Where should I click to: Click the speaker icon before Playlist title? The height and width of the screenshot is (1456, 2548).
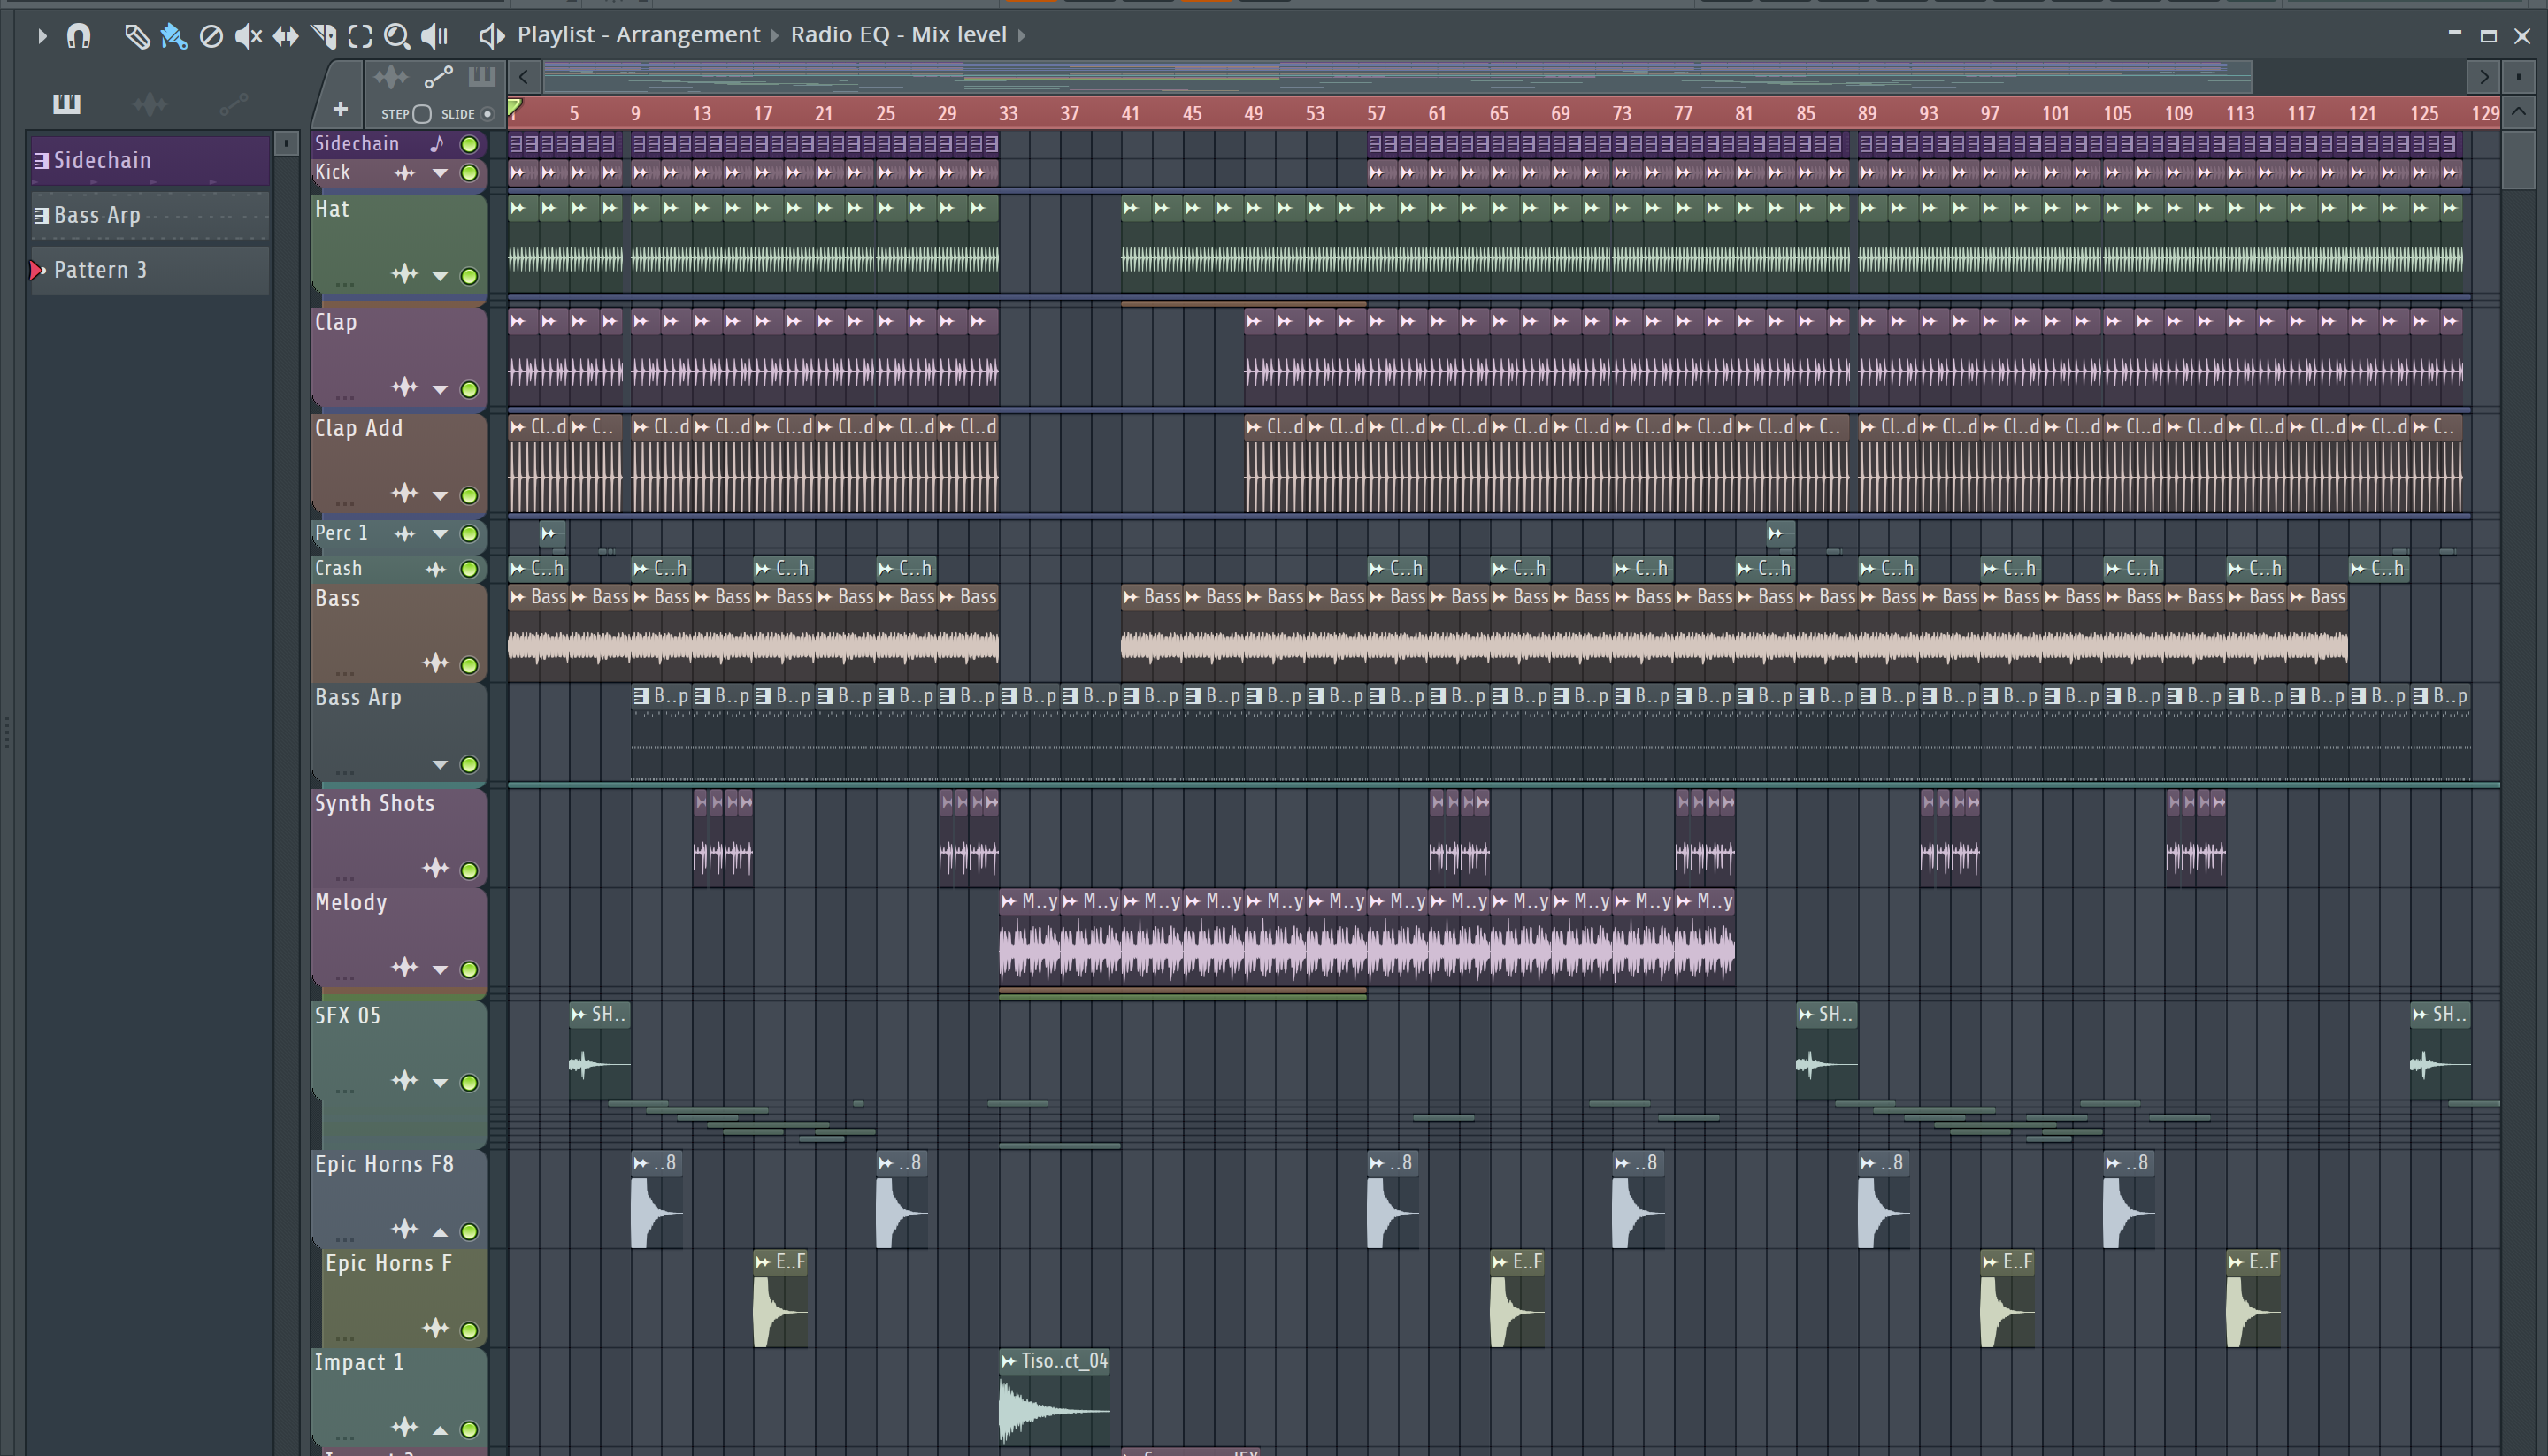490,36
